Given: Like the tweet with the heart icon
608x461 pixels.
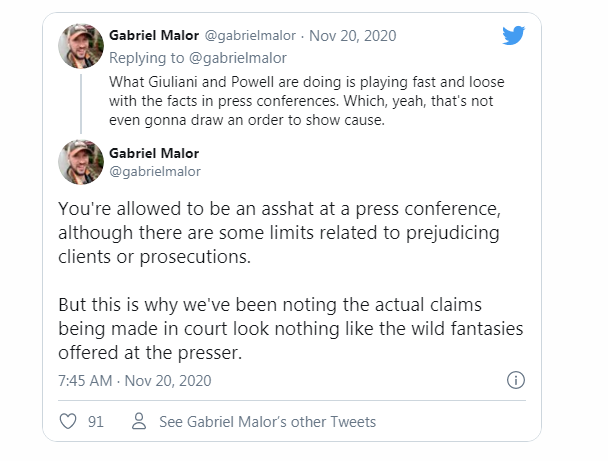Looking at the screenshot, I should (68, 421).
